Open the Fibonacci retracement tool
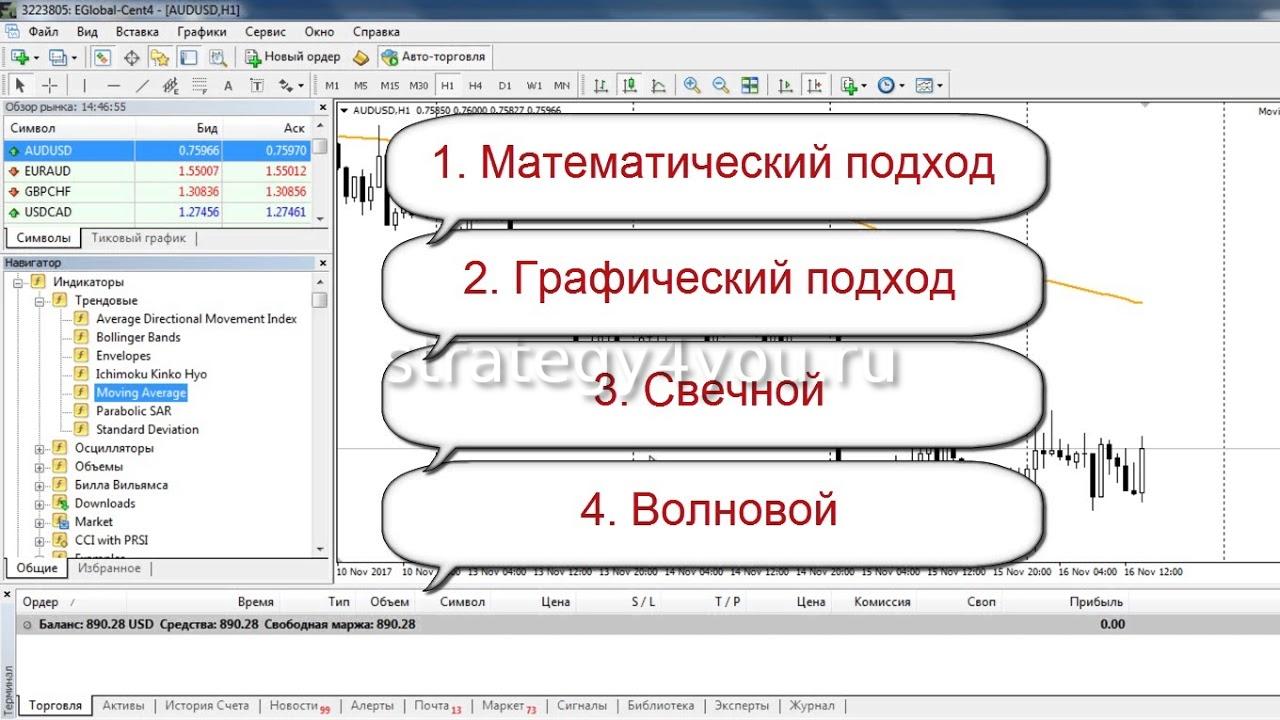Viewport: 1280px width, 720px height. 199,85
